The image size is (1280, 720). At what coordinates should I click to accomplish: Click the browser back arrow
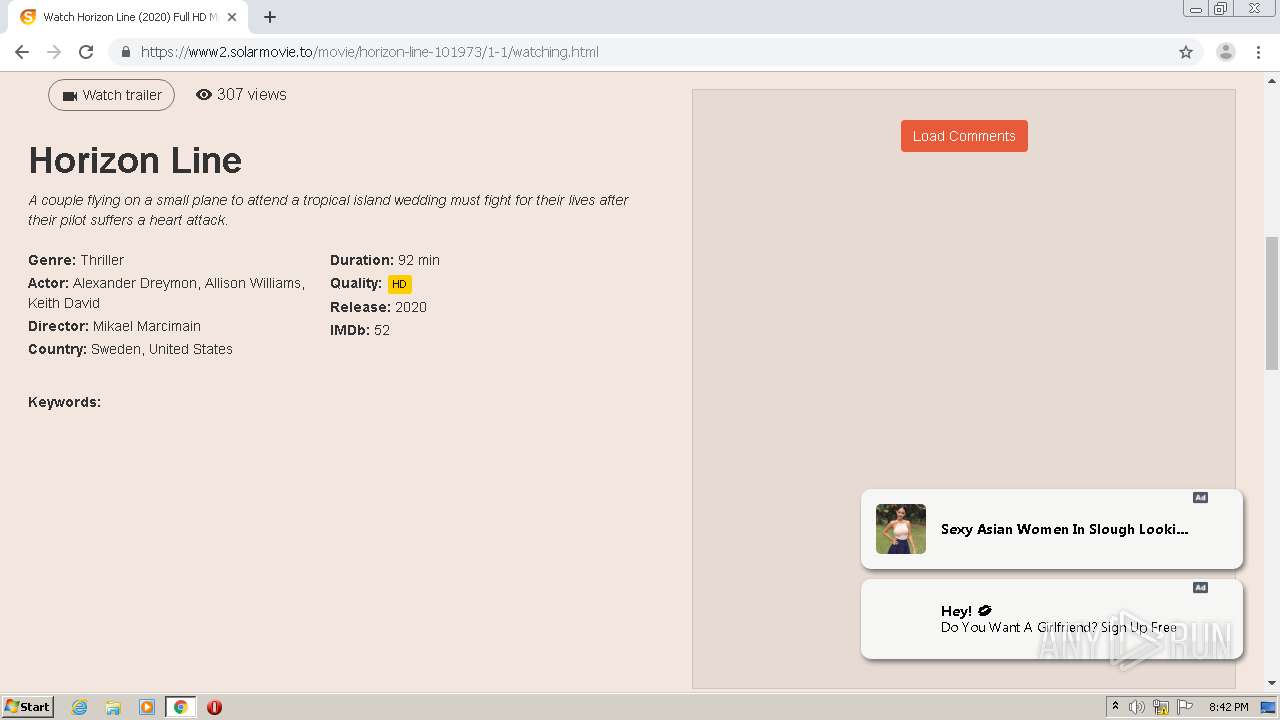[22, 52]
